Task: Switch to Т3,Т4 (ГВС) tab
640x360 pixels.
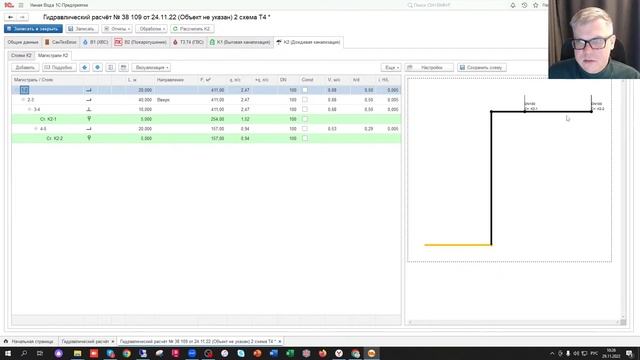Action: [189, 42]
